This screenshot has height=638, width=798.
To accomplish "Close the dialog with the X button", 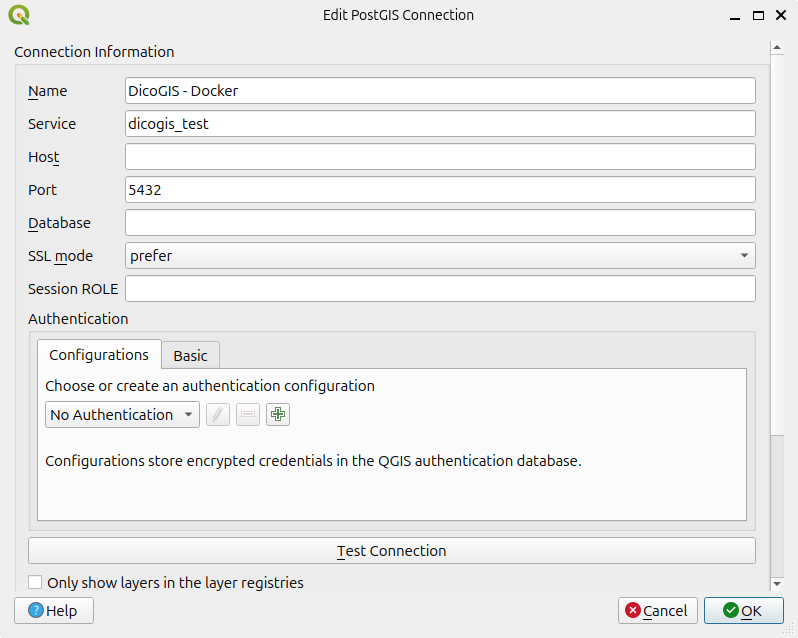I will [781, 15].
